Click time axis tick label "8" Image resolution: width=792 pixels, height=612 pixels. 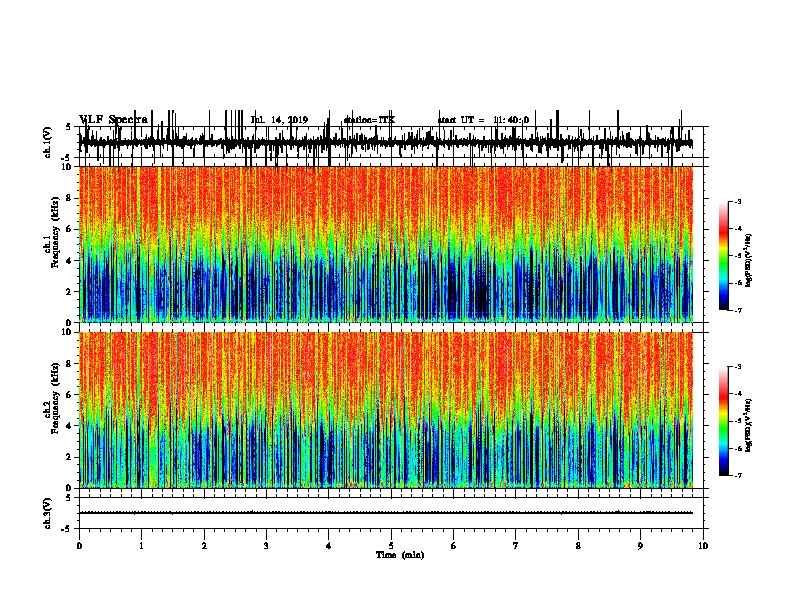pyautogui.click(x=578, y=546)
